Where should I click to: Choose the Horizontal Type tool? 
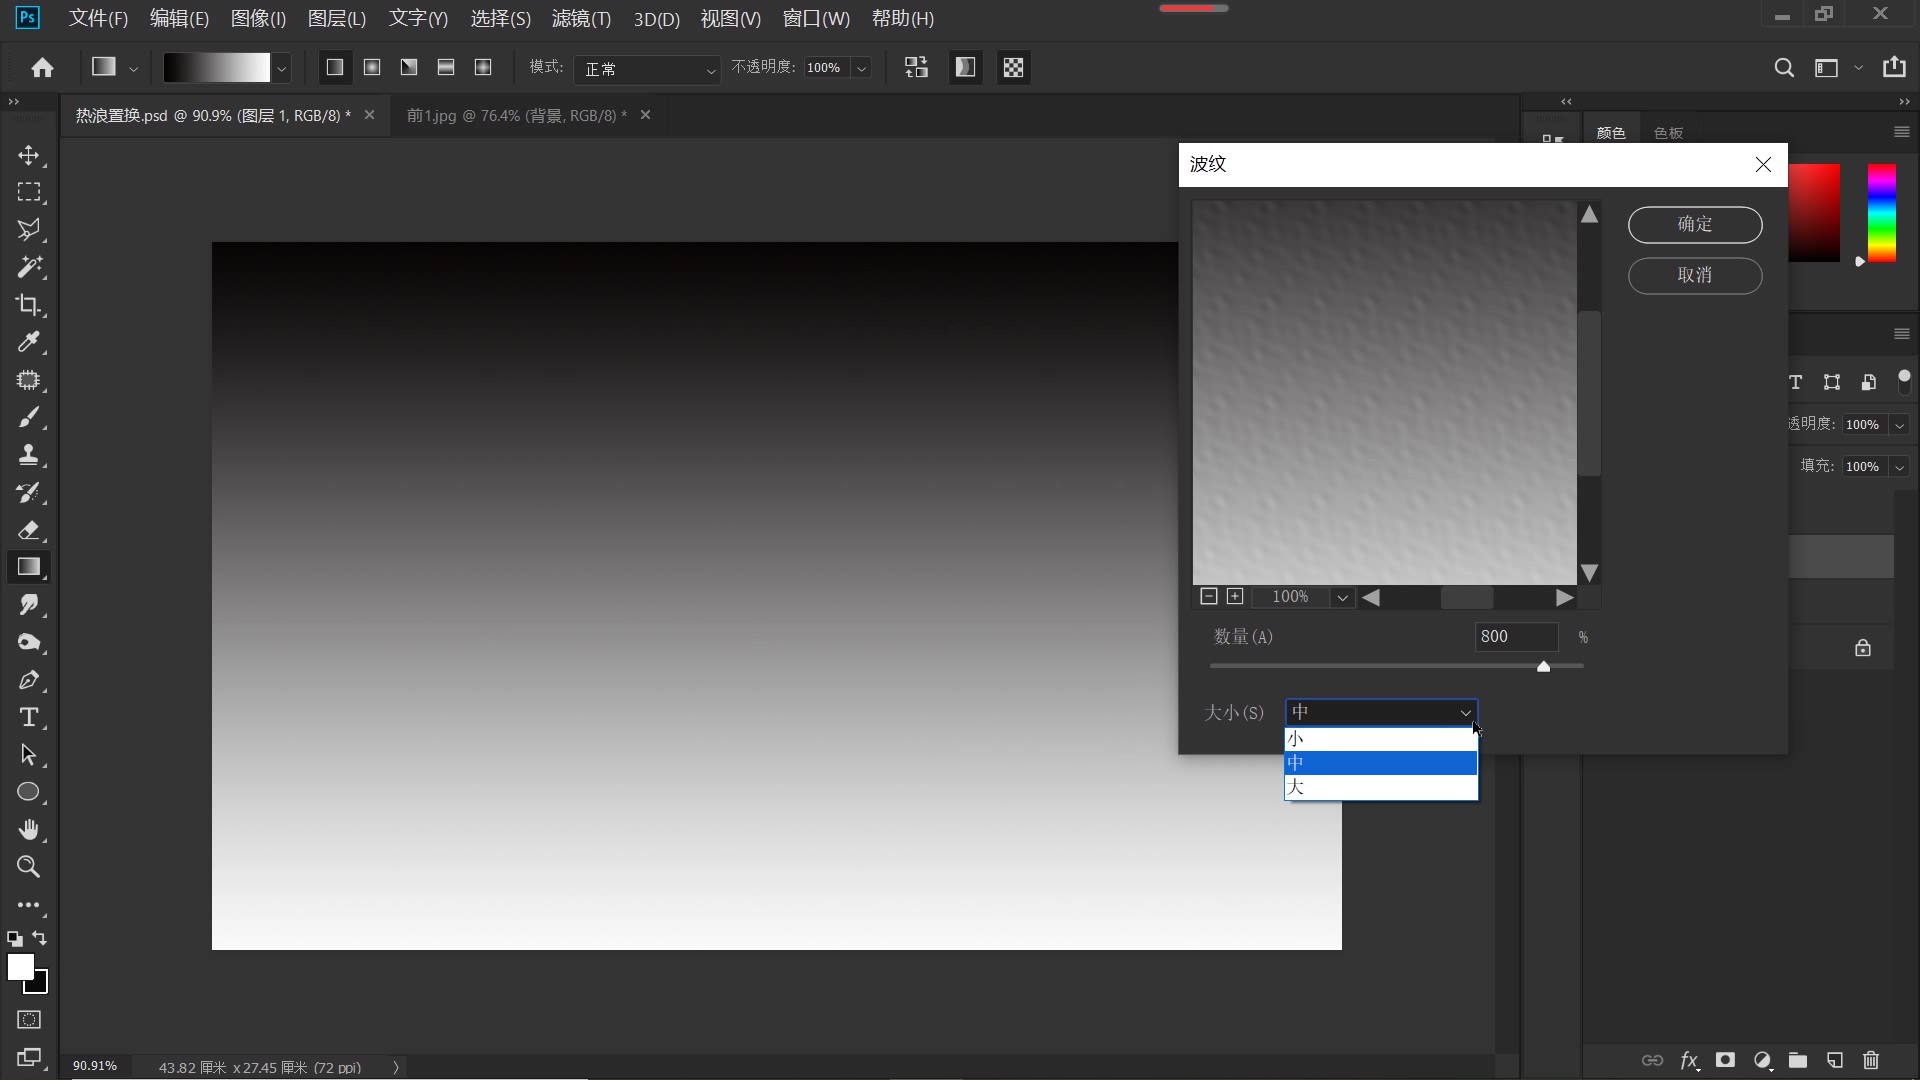tap(28, 717)
